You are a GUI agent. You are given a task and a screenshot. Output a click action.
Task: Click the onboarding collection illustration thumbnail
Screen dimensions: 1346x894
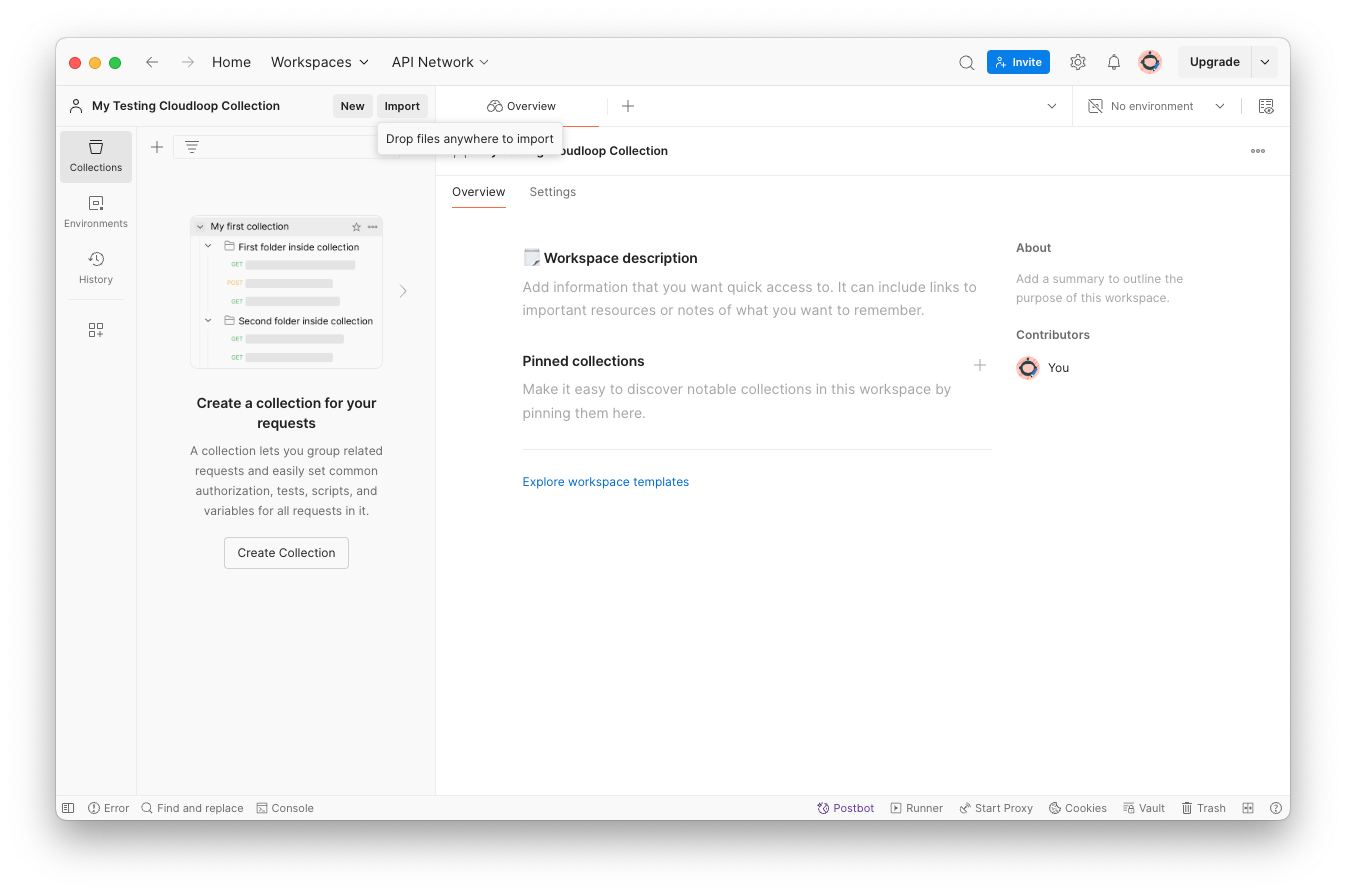tap(286, 292)
